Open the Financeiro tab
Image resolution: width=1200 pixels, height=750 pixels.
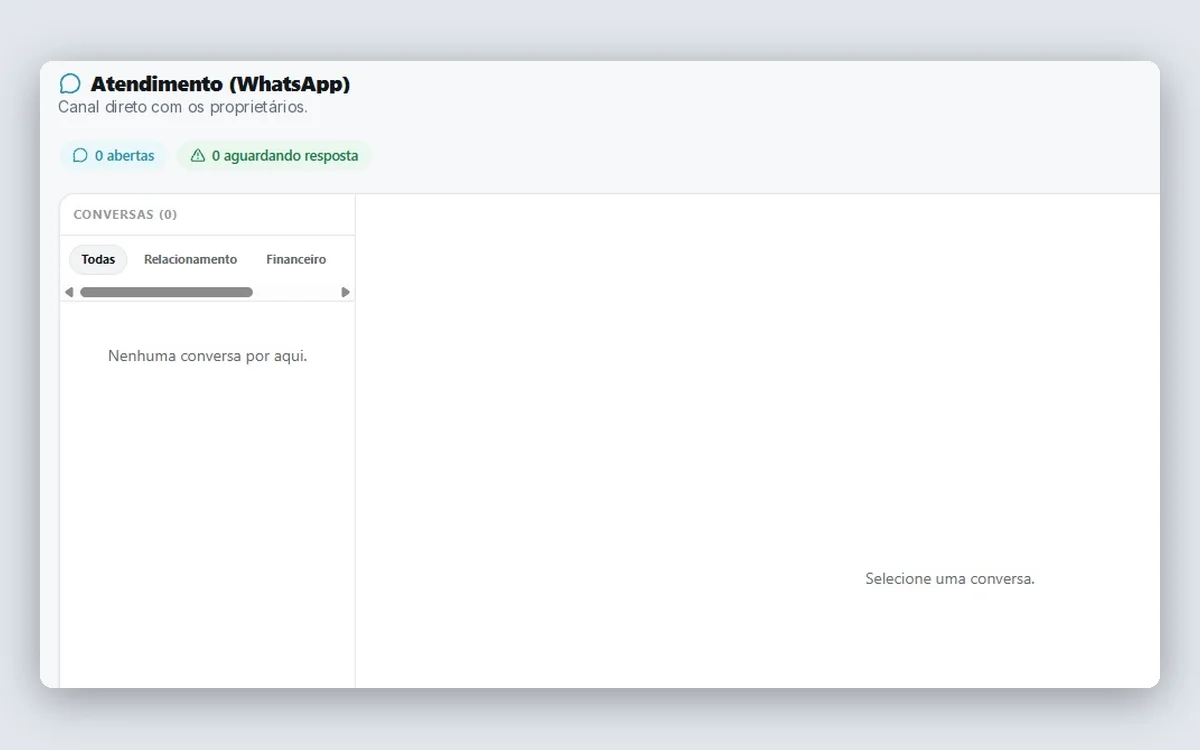click(x=296, y=259)
